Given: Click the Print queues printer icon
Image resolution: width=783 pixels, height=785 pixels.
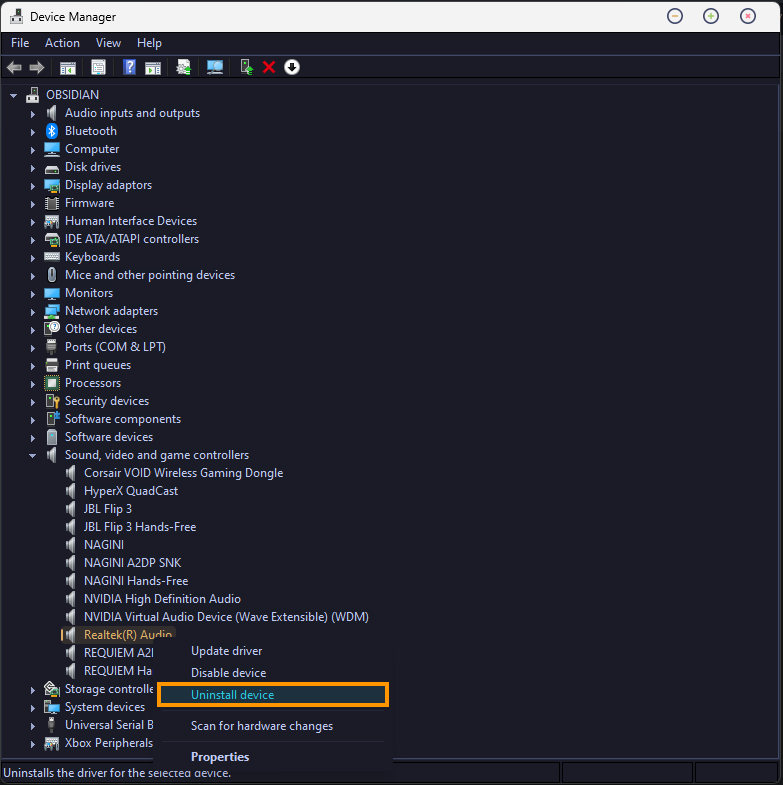Looking at the screenshot, I should [x=52, y=365].
